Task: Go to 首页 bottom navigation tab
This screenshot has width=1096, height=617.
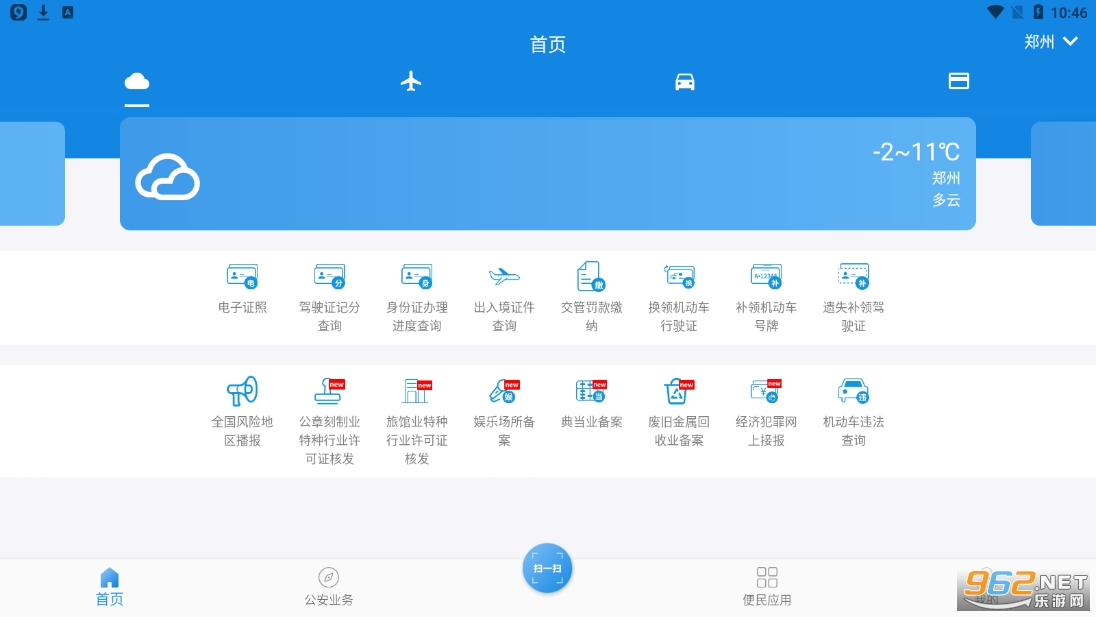Action: point(110,587)
